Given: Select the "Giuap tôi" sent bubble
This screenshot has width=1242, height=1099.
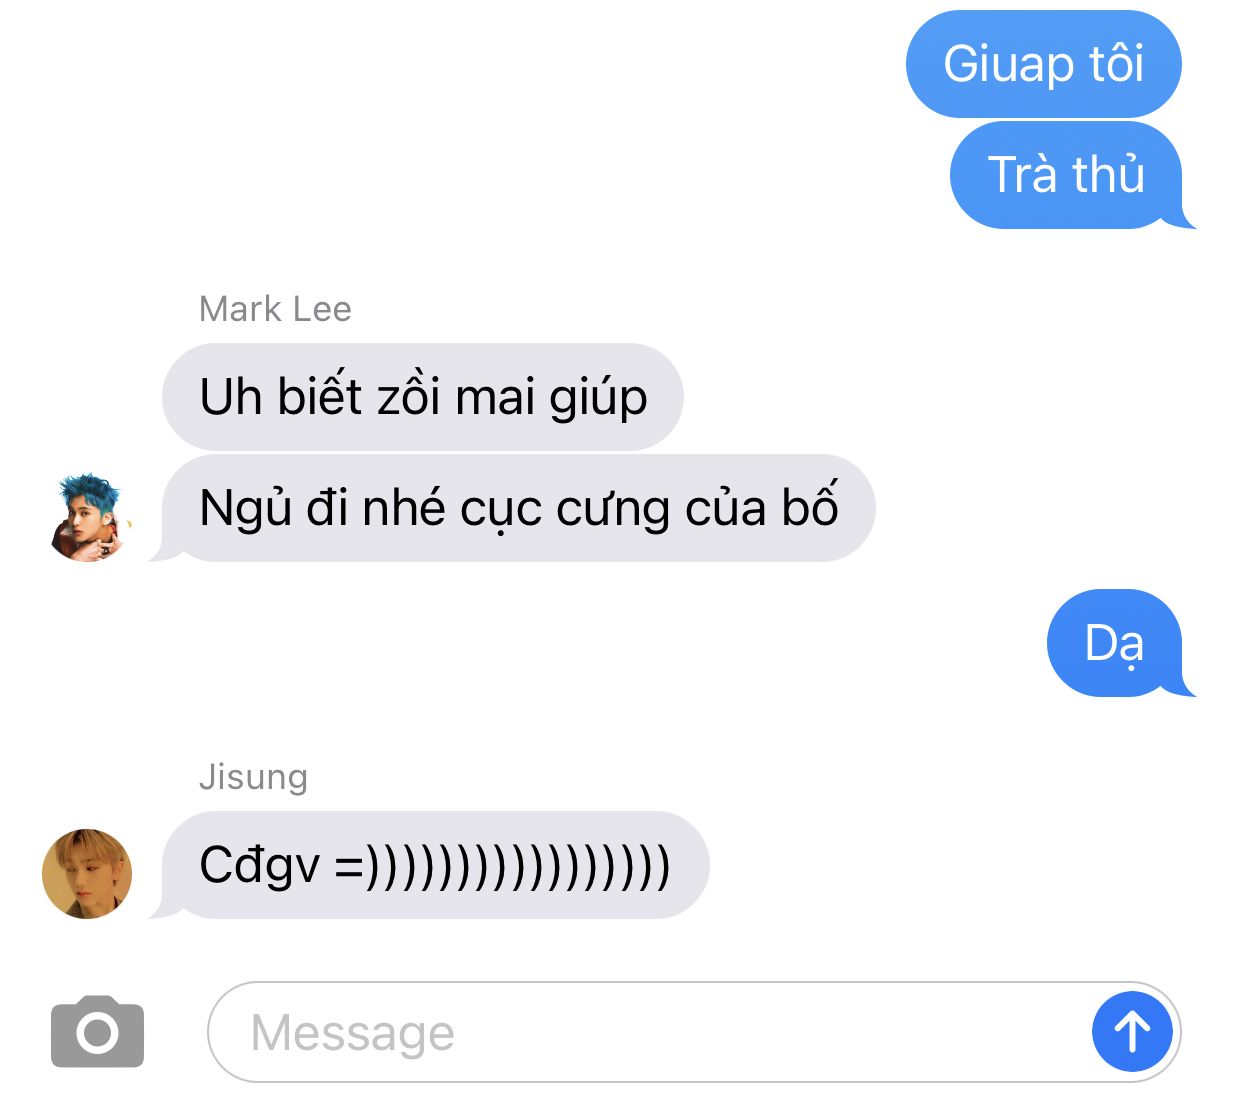Looking at the screenshot, I should coord(1043,64).
